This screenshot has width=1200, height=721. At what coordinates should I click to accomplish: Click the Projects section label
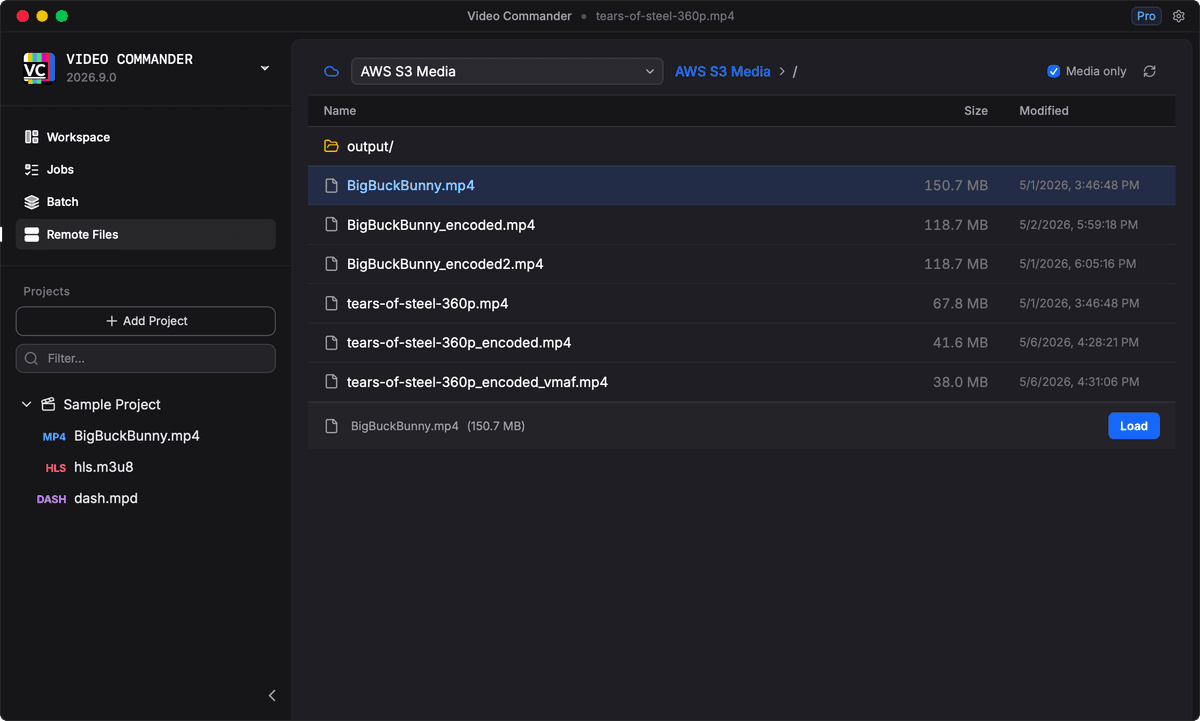(47, 291)
